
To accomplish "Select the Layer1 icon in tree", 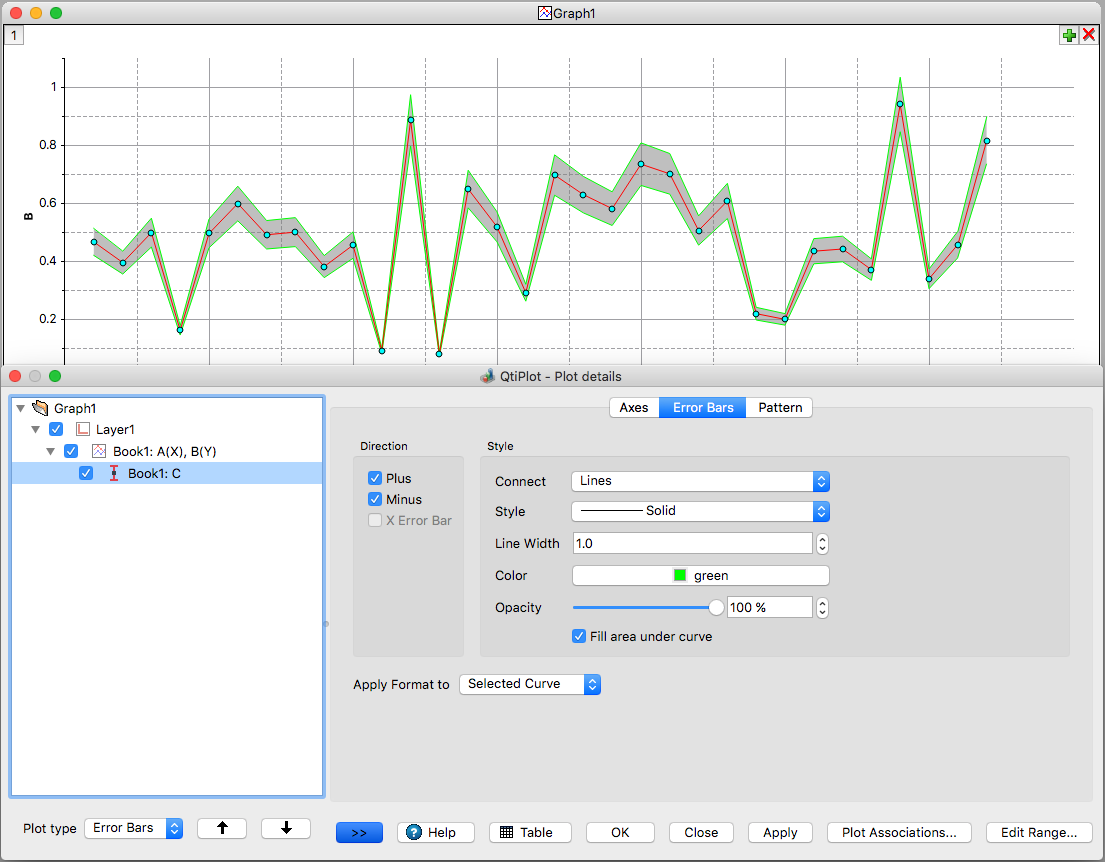I will click(83, 429).
